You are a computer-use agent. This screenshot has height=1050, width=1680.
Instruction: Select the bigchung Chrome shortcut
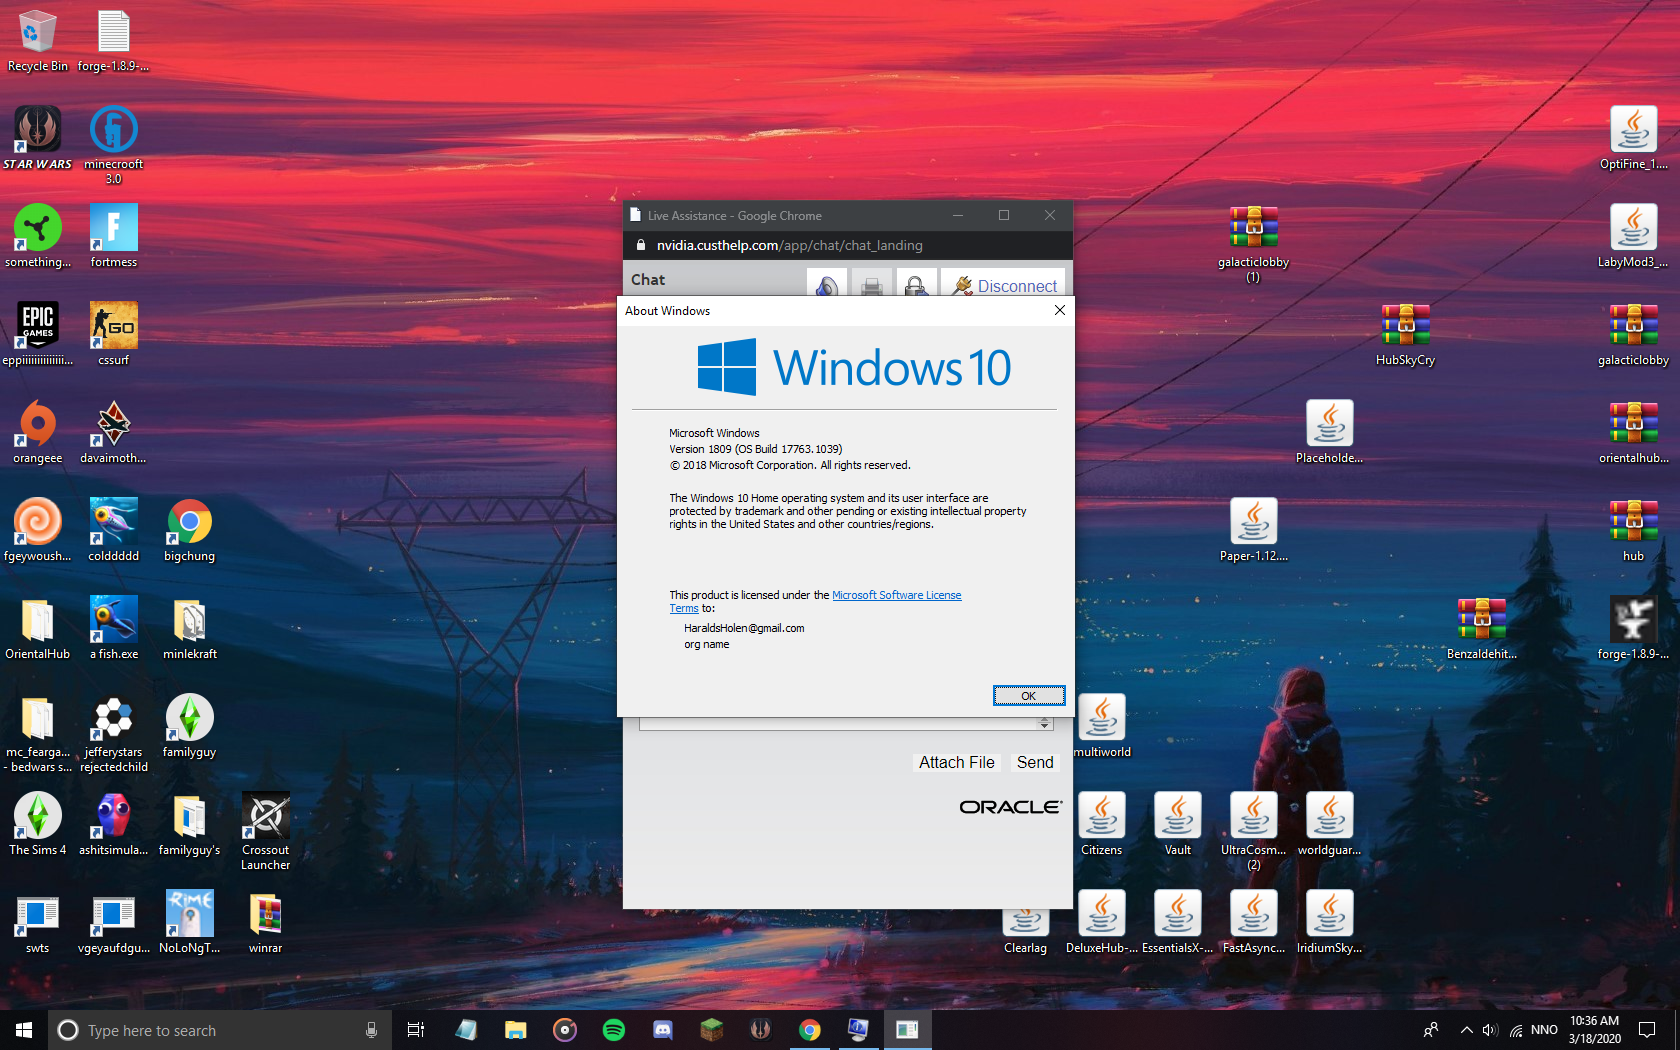point(189,530)
